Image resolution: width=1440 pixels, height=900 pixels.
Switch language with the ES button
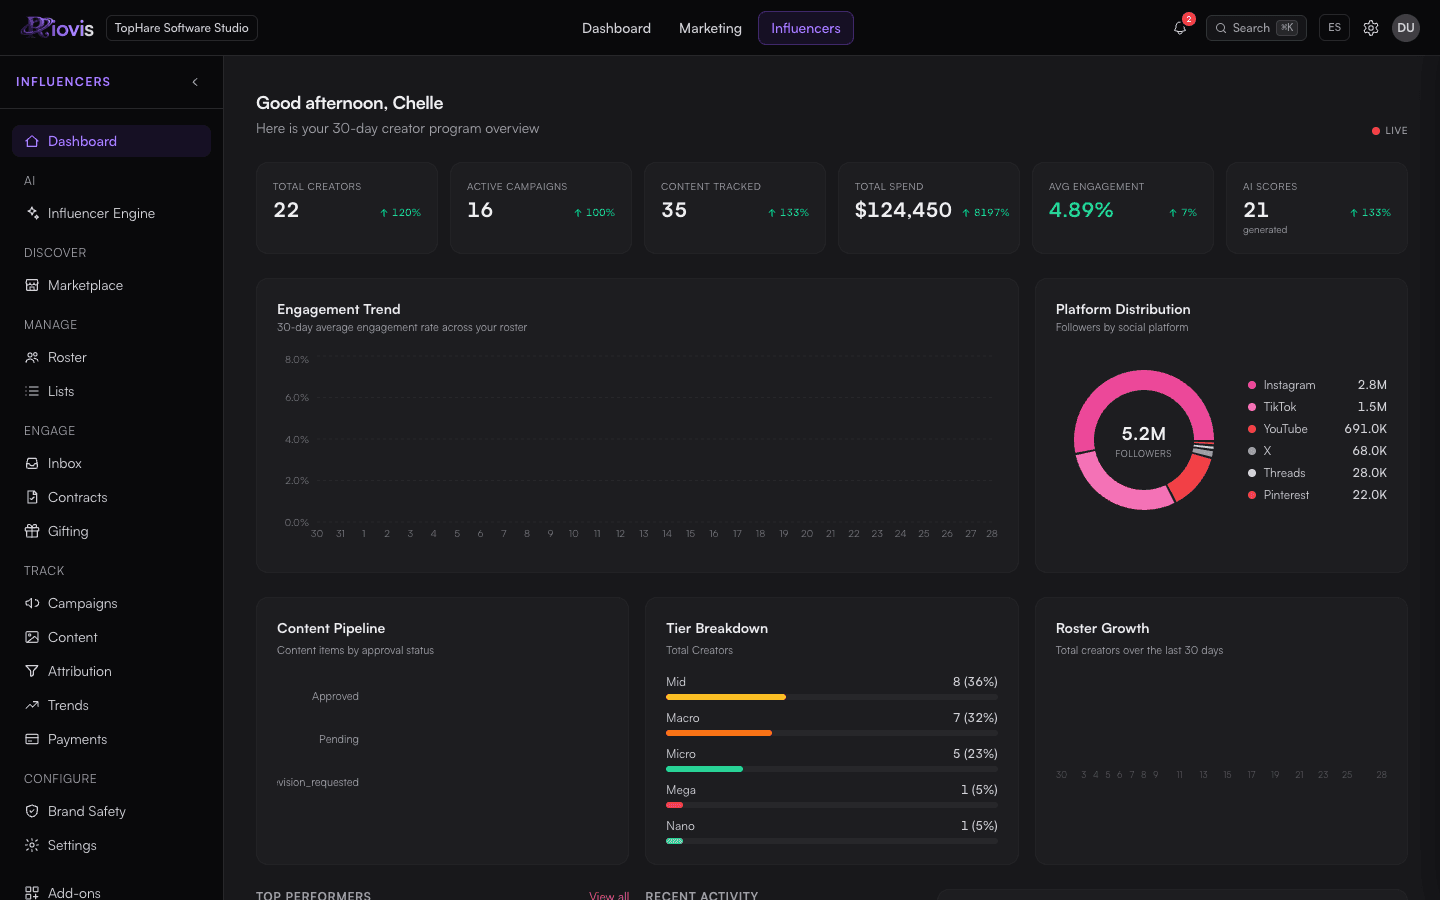tap(1334, 28)
